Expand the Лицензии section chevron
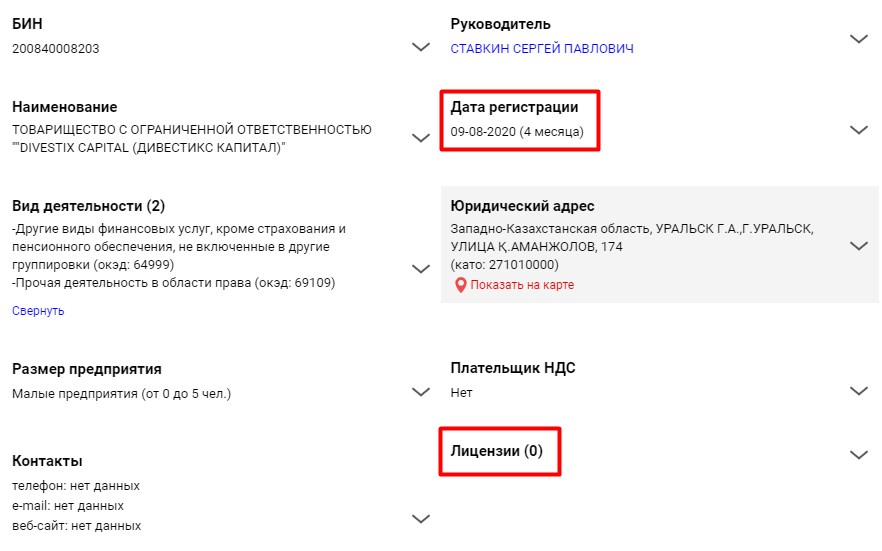The width and height of the screenshot is (882, 551). [858, 455]
